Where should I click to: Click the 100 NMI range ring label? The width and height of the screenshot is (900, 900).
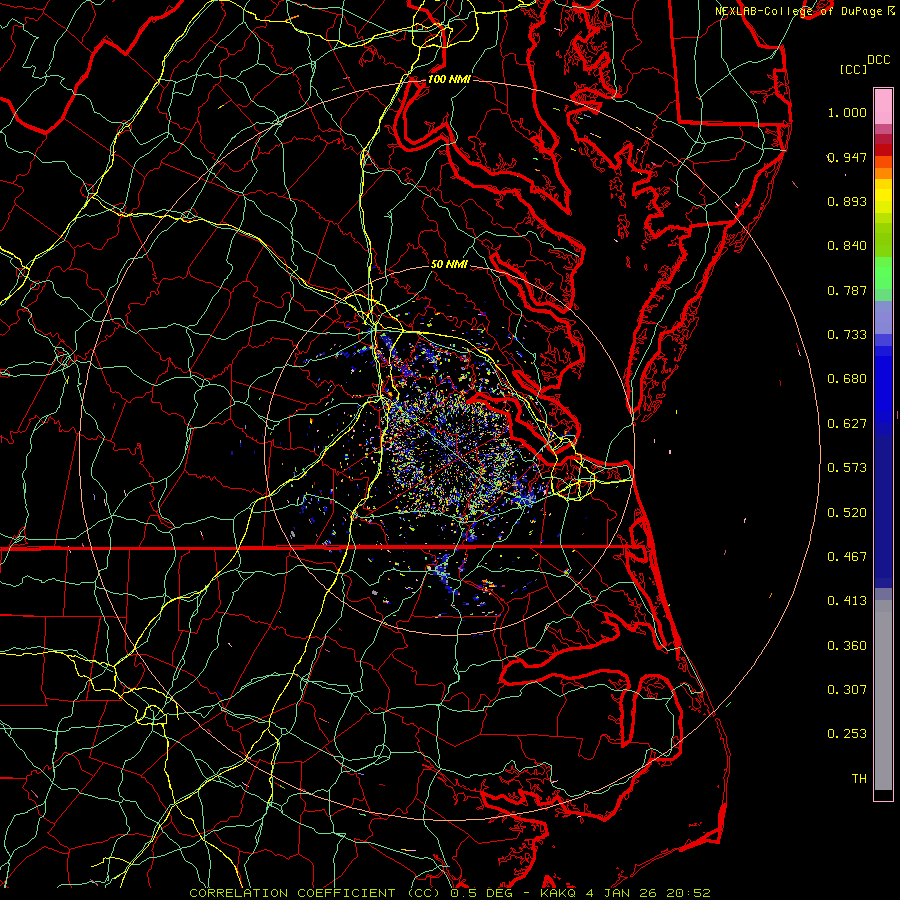(449, 79)
